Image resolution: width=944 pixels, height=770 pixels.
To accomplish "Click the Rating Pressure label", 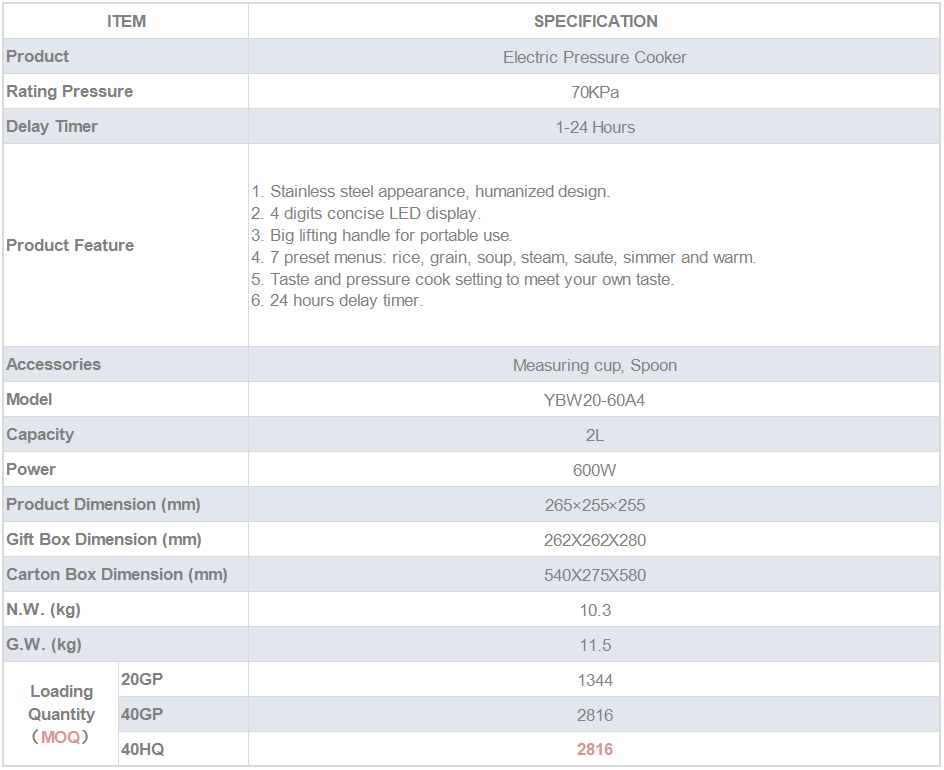I will coord(70,92).
